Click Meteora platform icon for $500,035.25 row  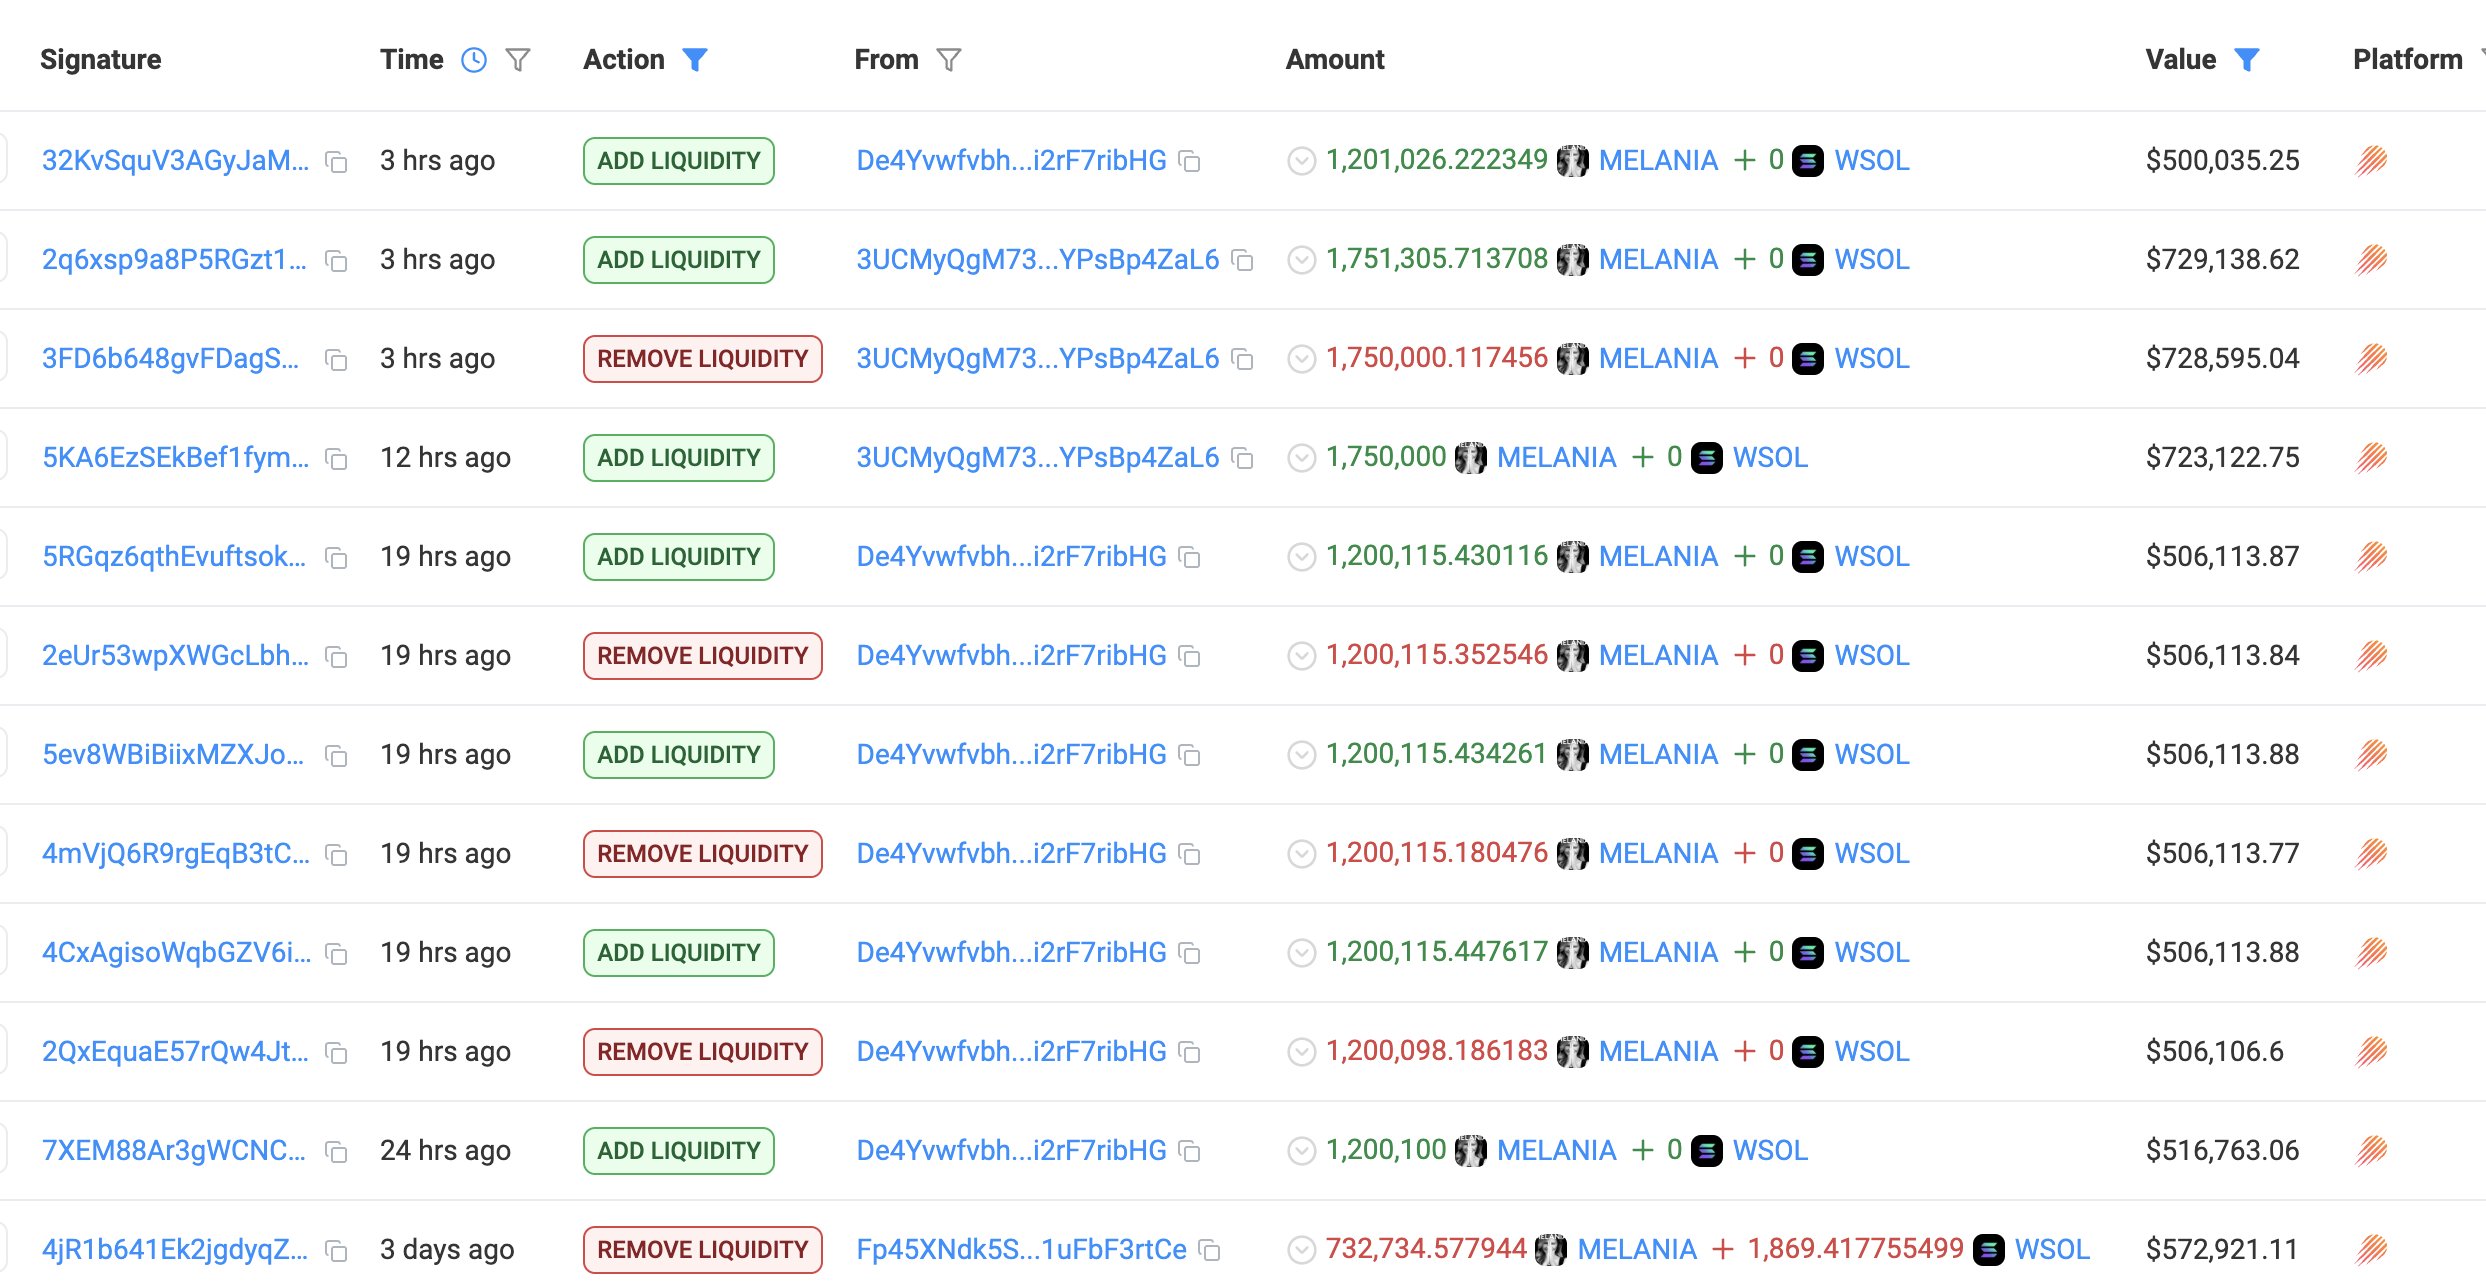tap(2371, 161)
